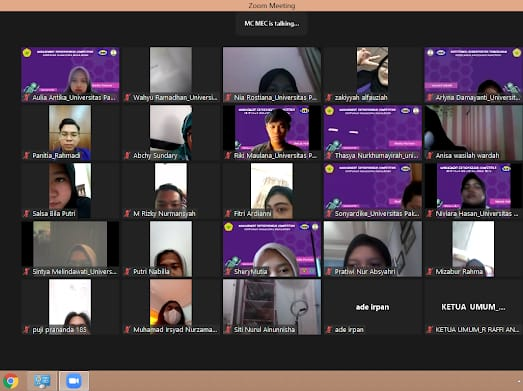Select Pratiwi Nur Absyahri's video tile
523x391 pixels.
point(373,249)
